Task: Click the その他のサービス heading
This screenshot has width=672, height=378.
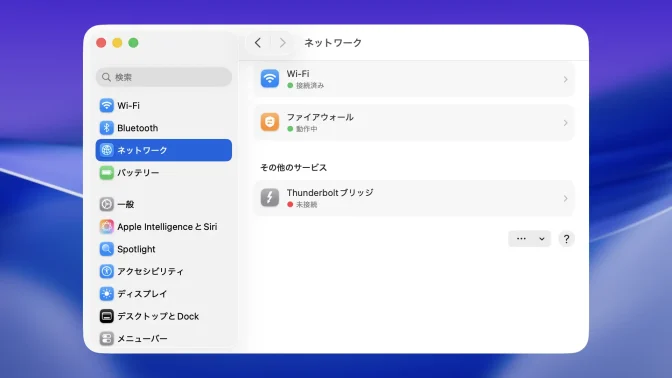Action: pos(294,168)
